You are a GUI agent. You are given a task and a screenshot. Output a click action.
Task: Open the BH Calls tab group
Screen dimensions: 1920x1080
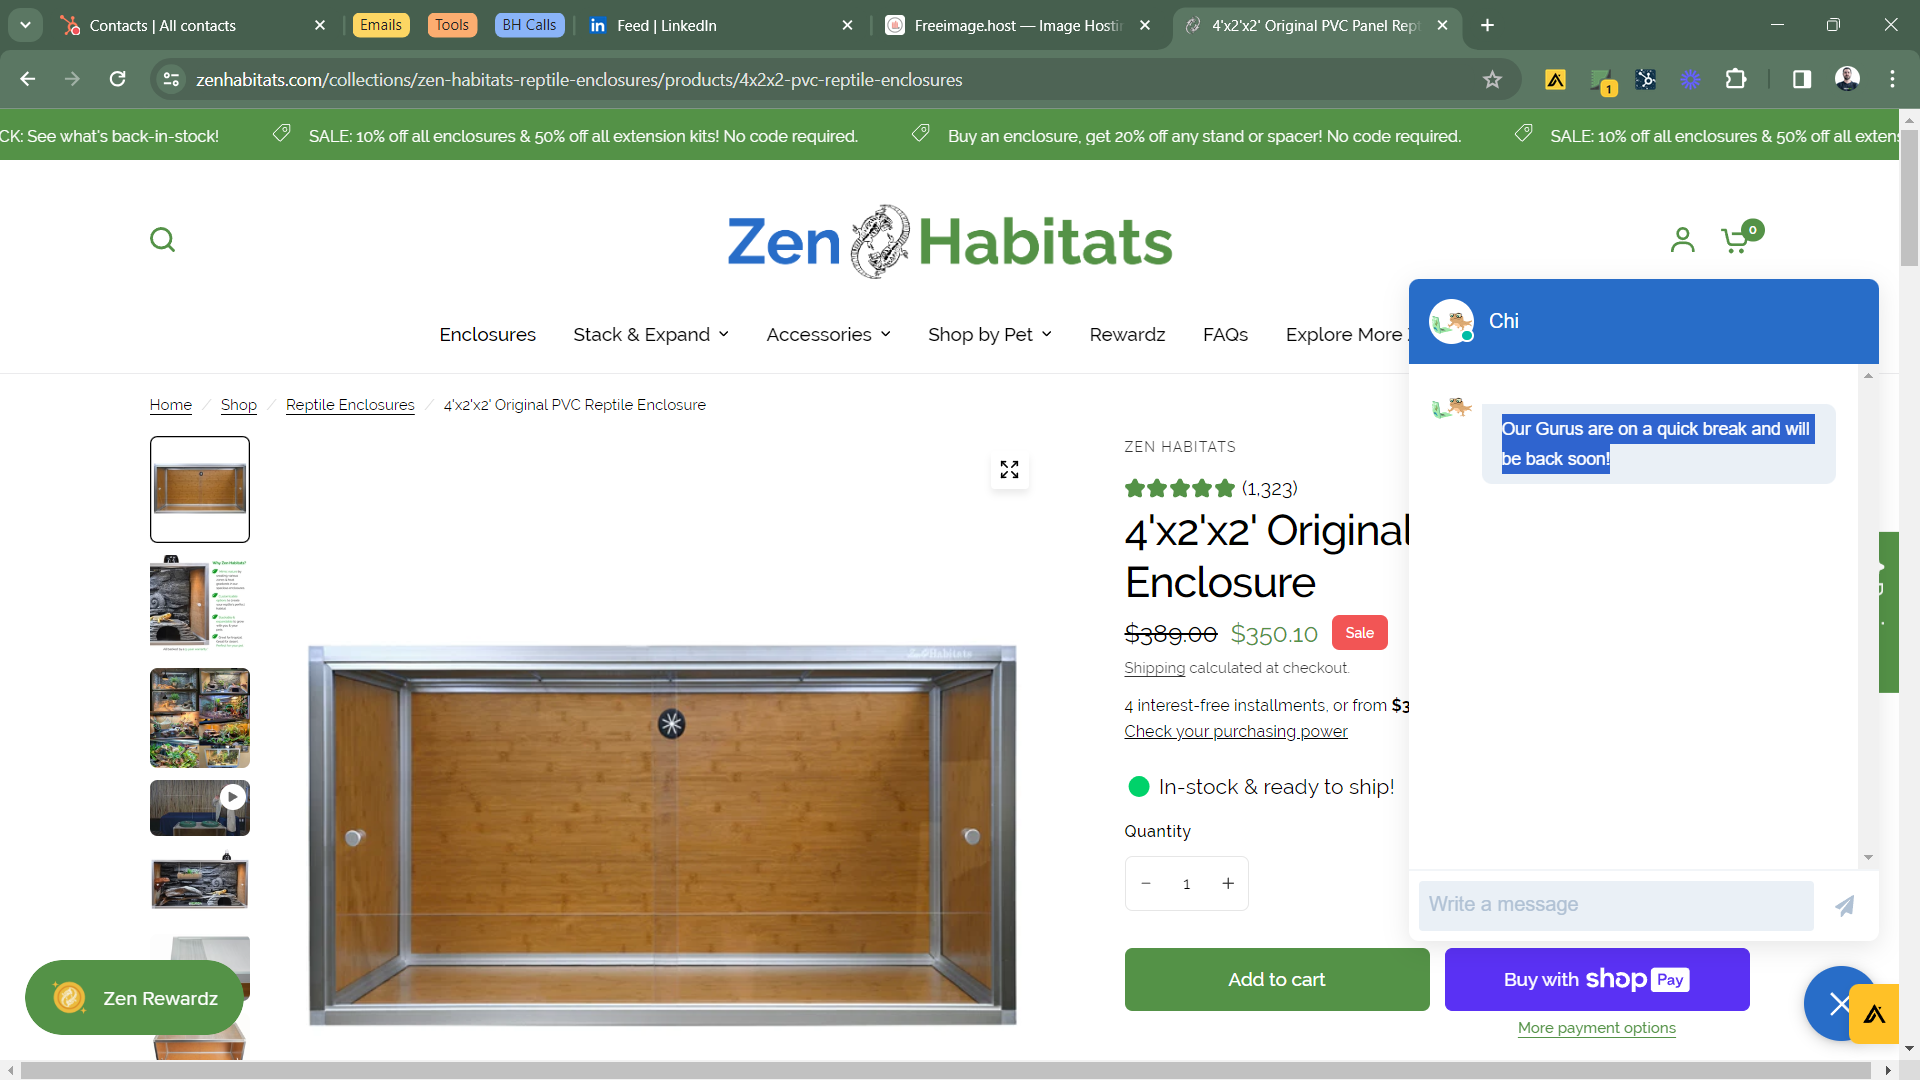point(529,25)
